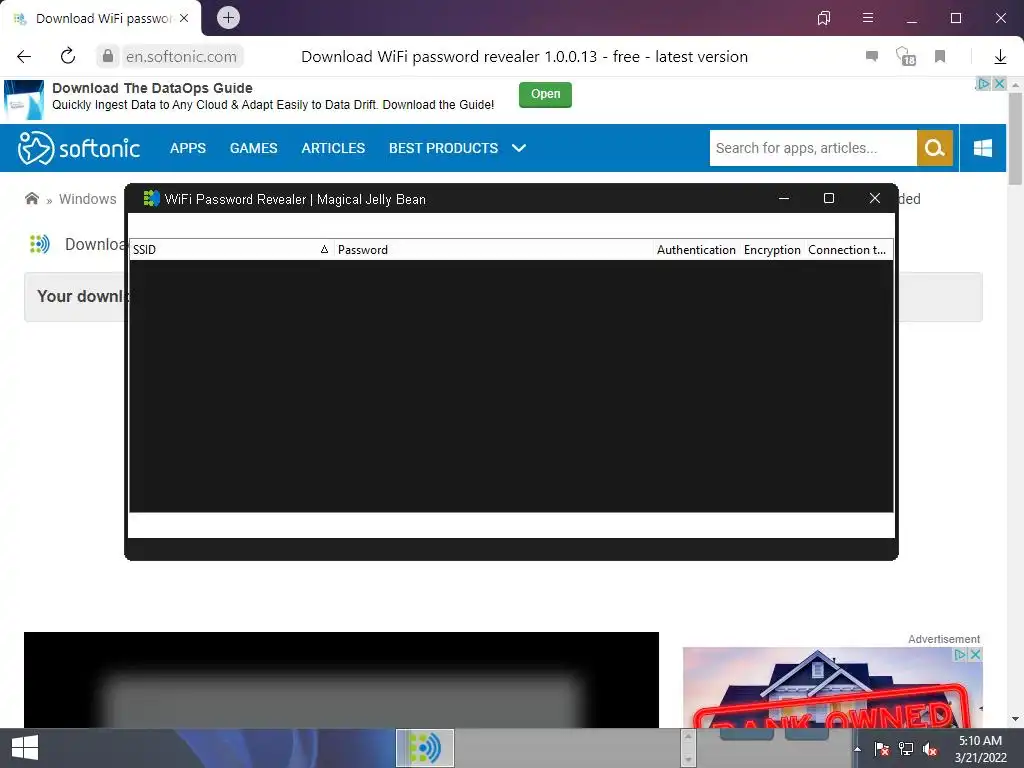
Task: Open the APPS menu
Action: 188,148
